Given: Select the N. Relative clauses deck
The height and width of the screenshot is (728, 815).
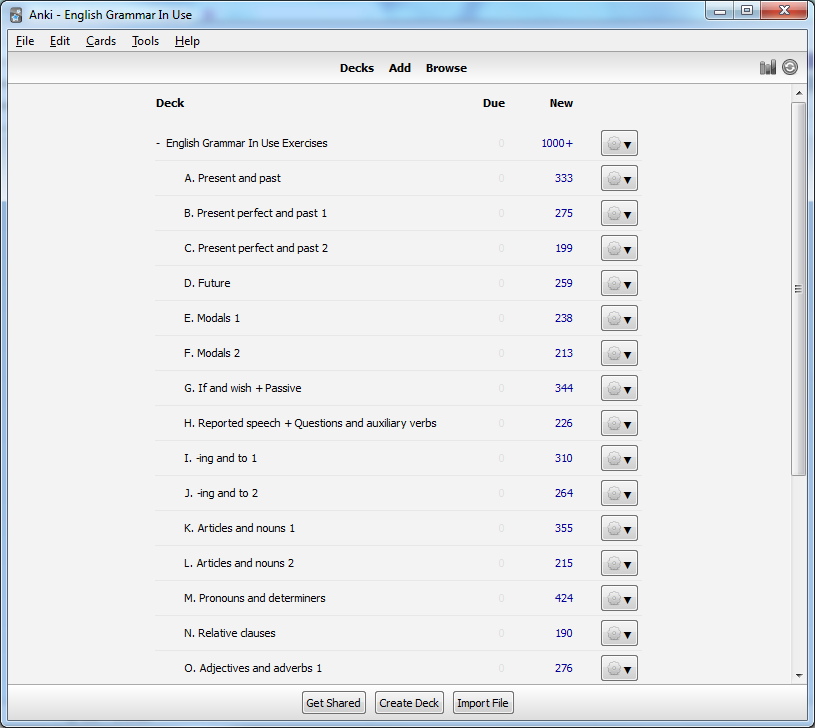Looking at the screenshot, I should 229,633.
